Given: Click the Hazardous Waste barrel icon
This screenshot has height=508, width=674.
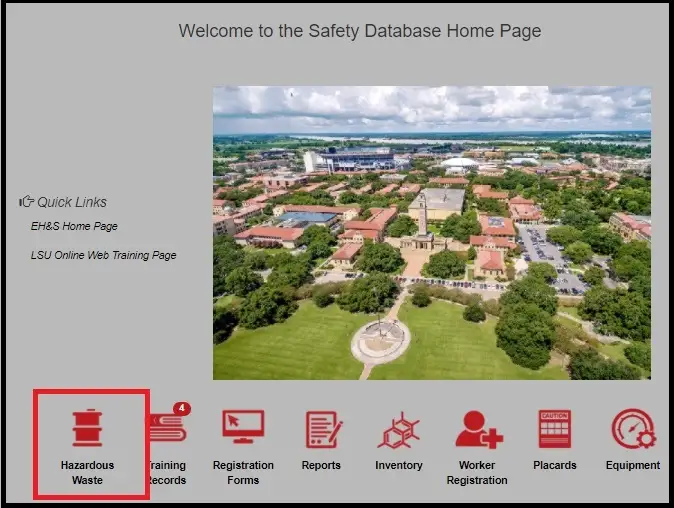Looking at the screenshot, I should (87, 428).
